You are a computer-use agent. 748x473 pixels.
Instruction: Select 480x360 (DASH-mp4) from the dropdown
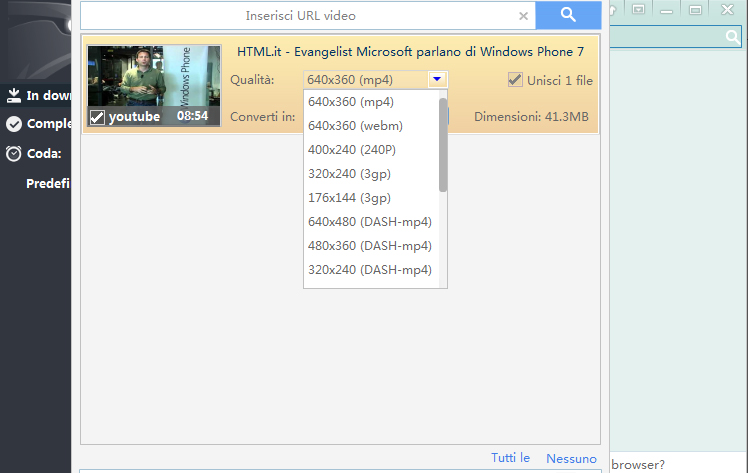tap(369, 245)
